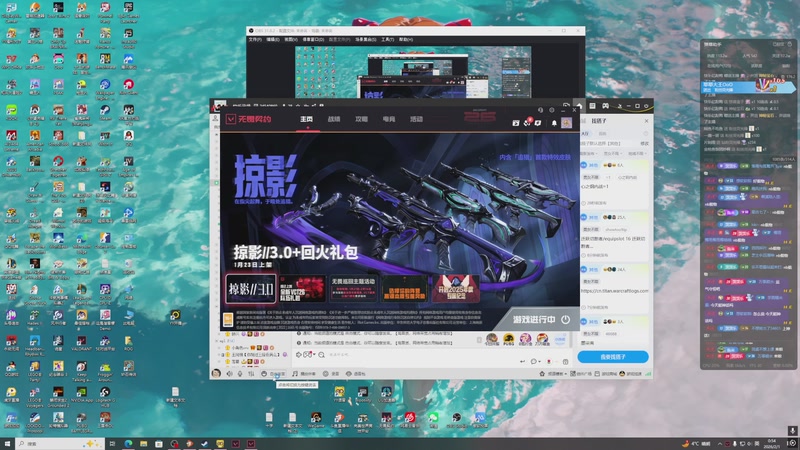The width and height of the screenshot is (800, 450).
Task: Open Steam from the taskbar
Action: tap(205, 444)
